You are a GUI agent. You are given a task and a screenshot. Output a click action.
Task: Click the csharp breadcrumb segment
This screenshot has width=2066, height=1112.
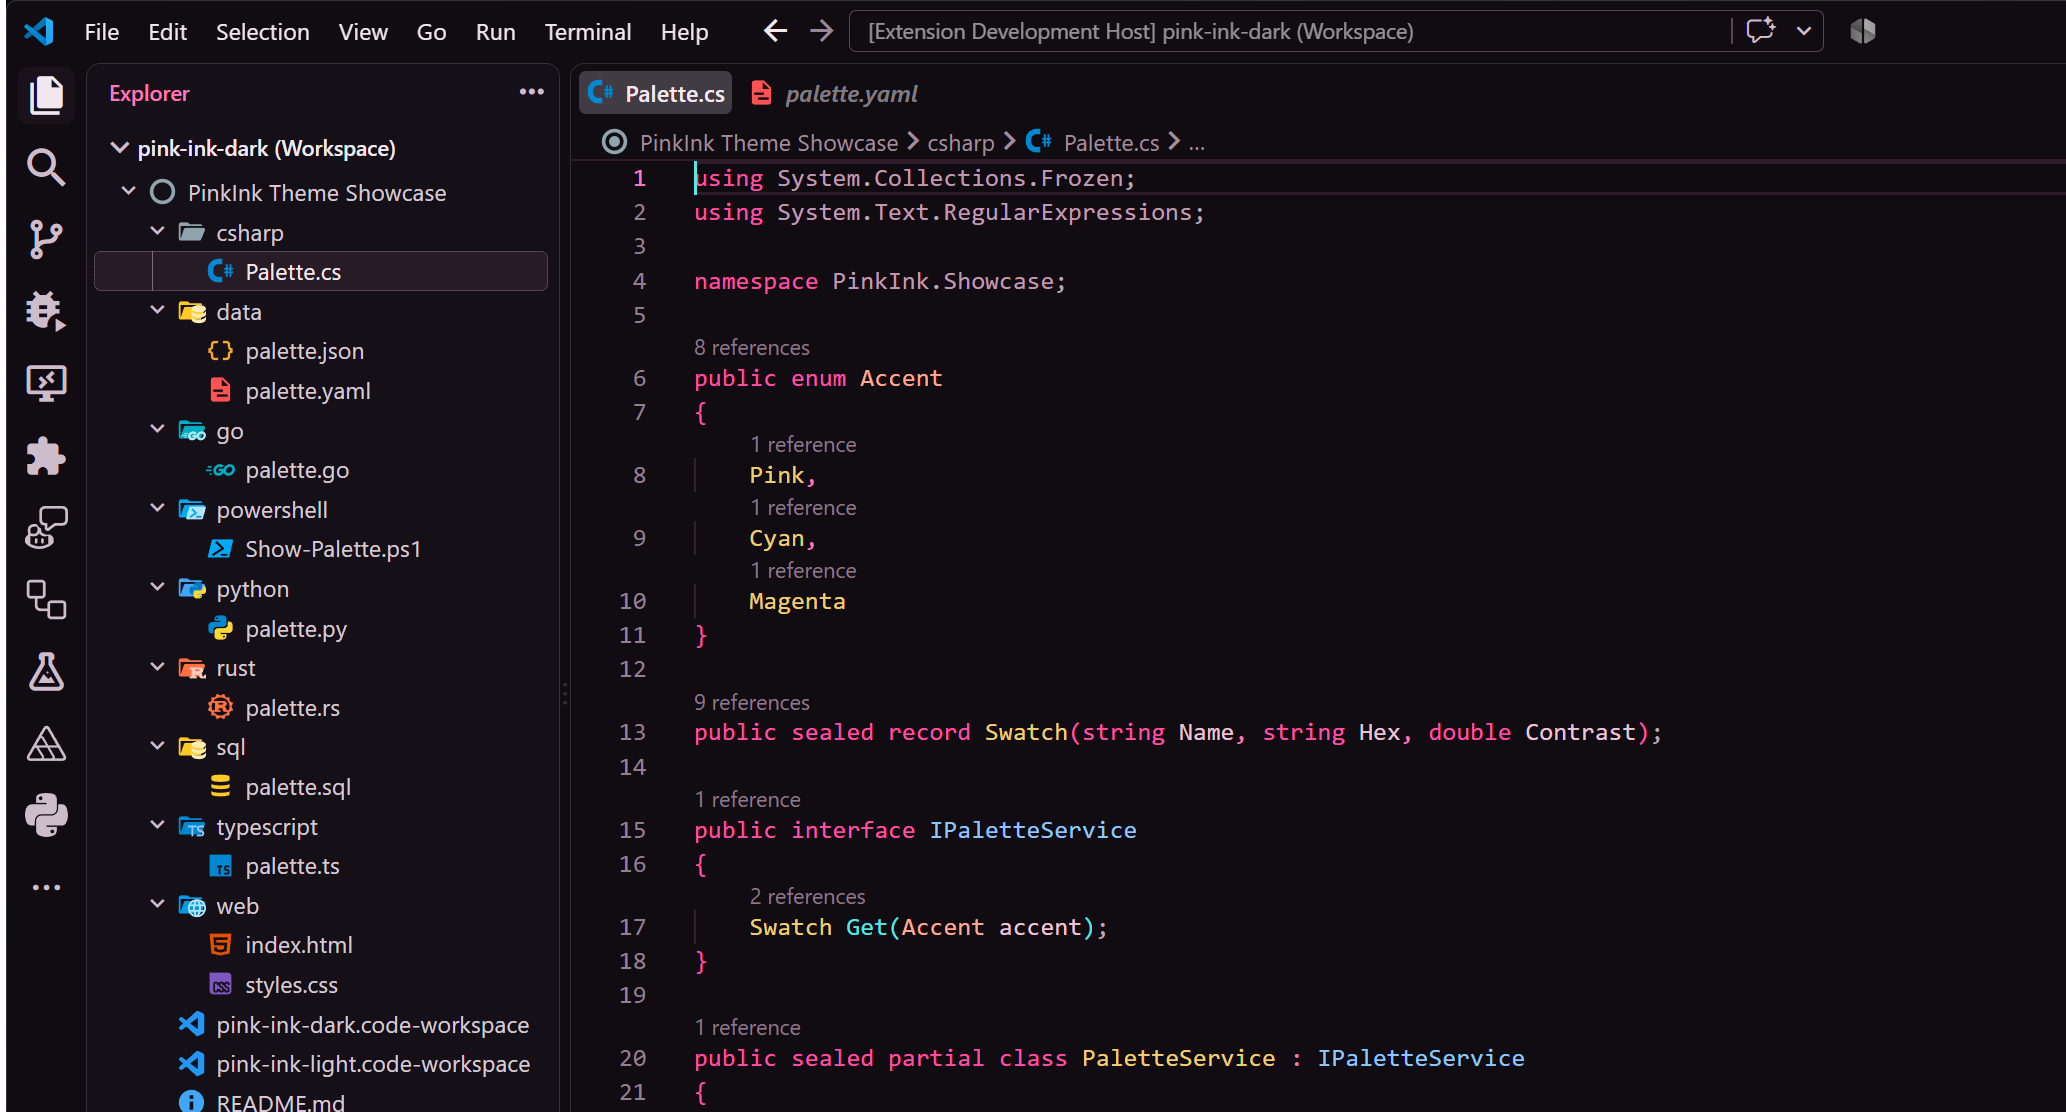pyautogui.click(x=961, y=143)
